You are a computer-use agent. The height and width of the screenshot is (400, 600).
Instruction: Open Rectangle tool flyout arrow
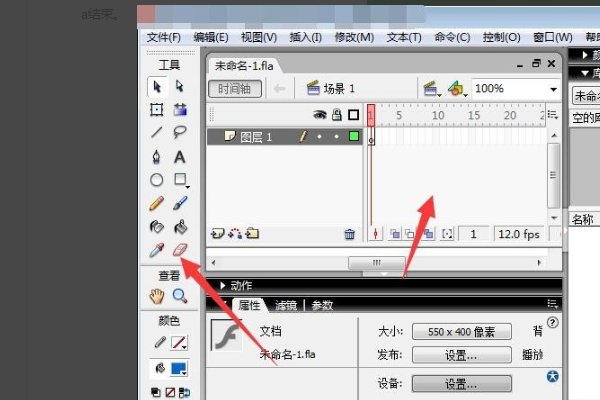(x=188, y=187)
